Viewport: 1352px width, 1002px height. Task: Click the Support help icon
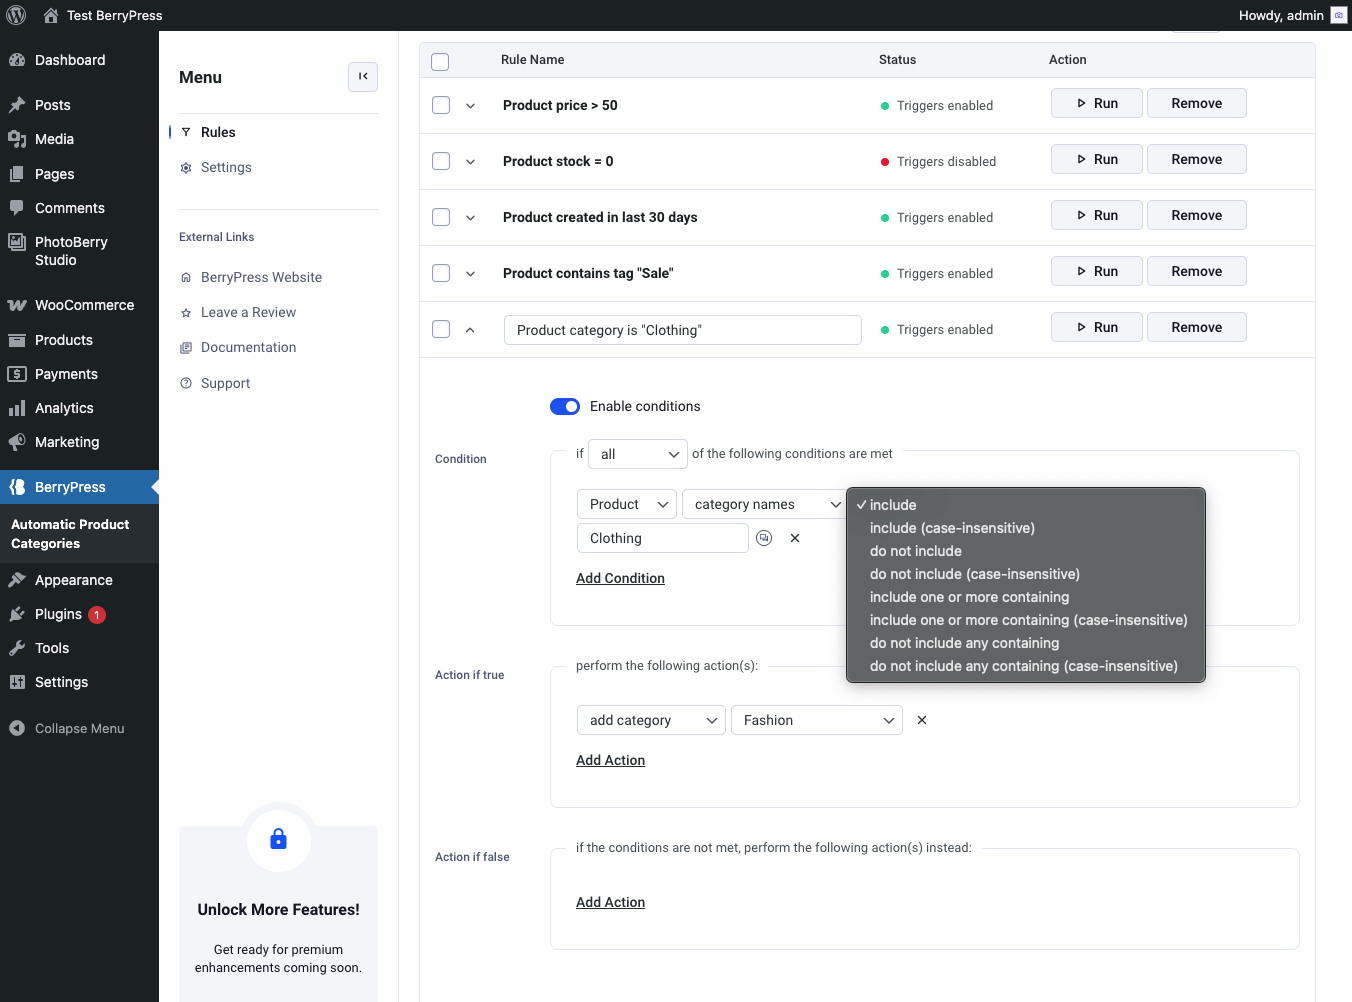pos(186,383)
